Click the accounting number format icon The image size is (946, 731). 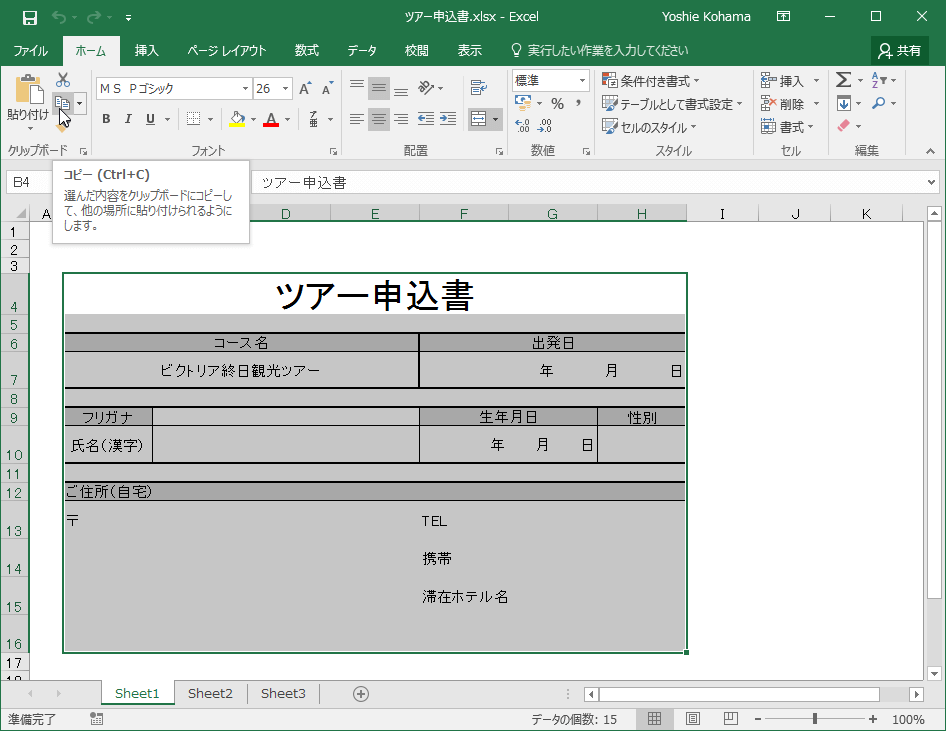[522, 103]
